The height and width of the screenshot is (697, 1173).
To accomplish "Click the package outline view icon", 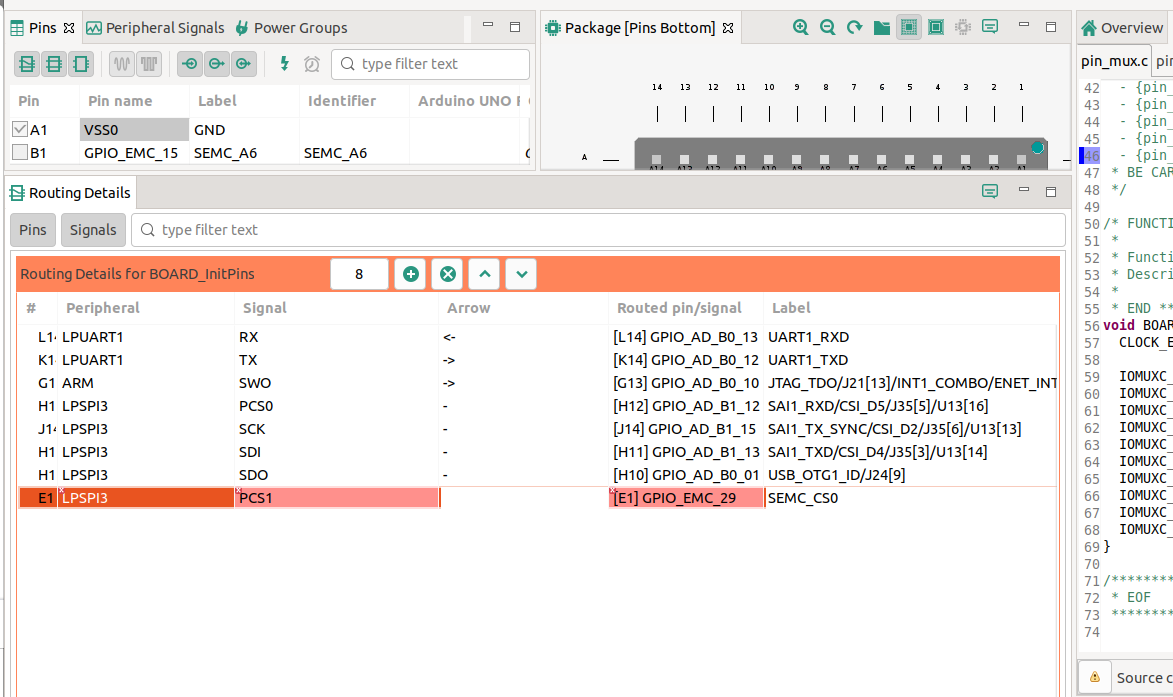I will coord(936,28).
